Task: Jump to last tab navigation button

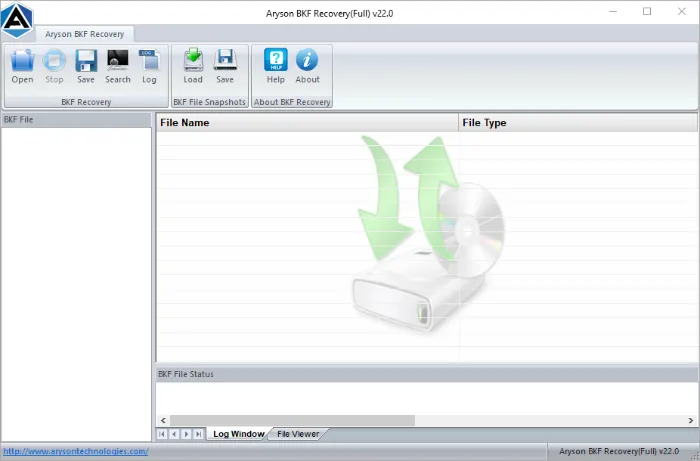Action: click(x=199, y=434)
